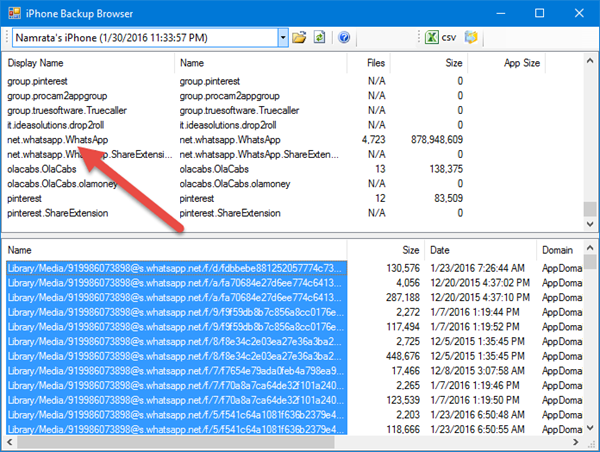
Task: Select pinterest display name row
Action: 24,199
